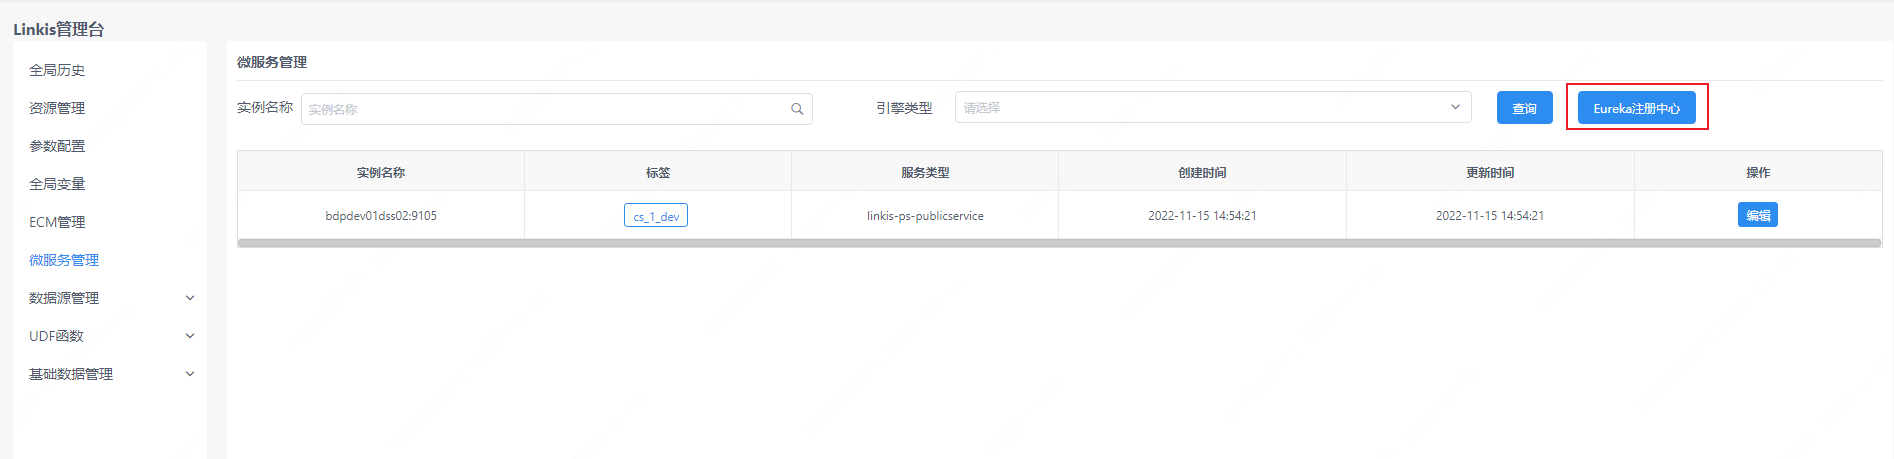Select 参数配置 in the sidebar
Image resolution: width=1894 pixels, height=459 pixels.
click(57, 146)
